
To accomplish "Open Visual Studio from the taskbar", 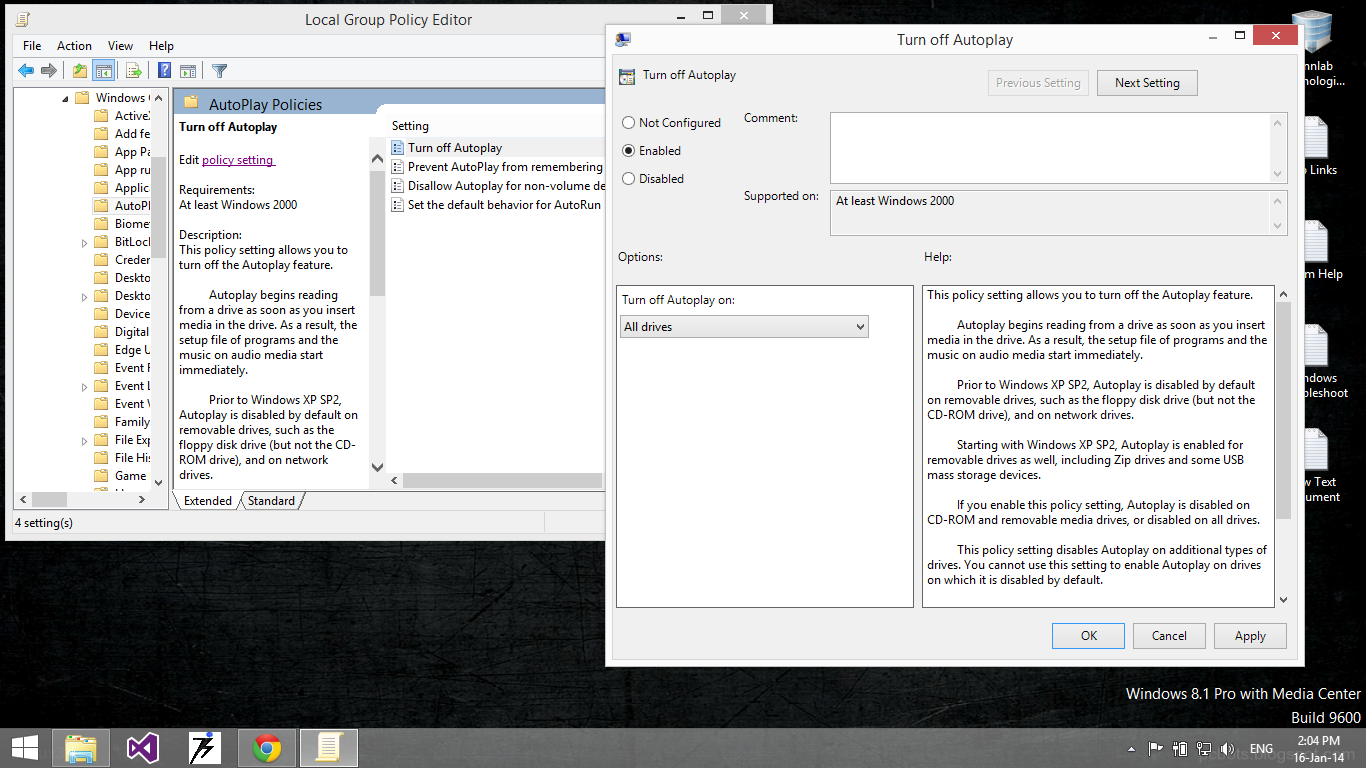I will coord(143,748).
